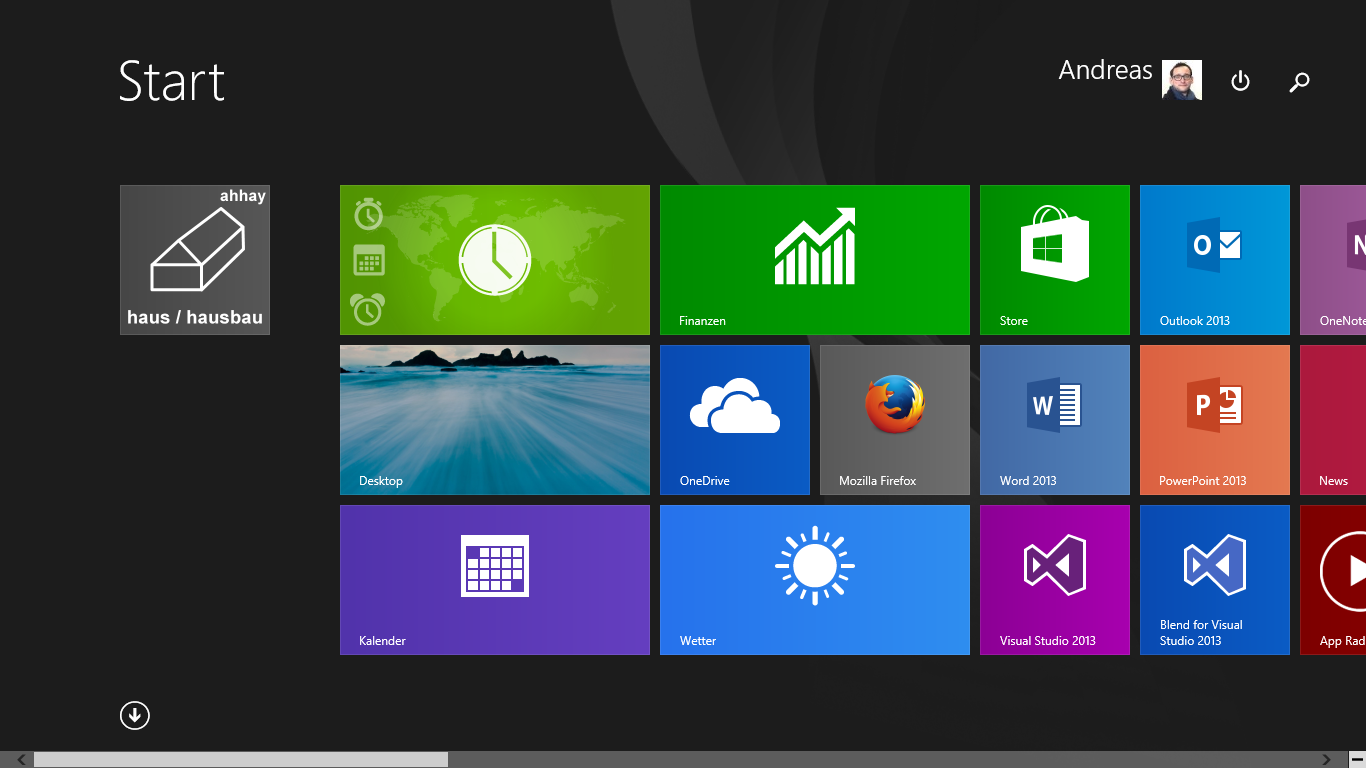This screenshot has width=1366, height=768.
Task: Click the power options button
Action: [x=1240, y=81]
